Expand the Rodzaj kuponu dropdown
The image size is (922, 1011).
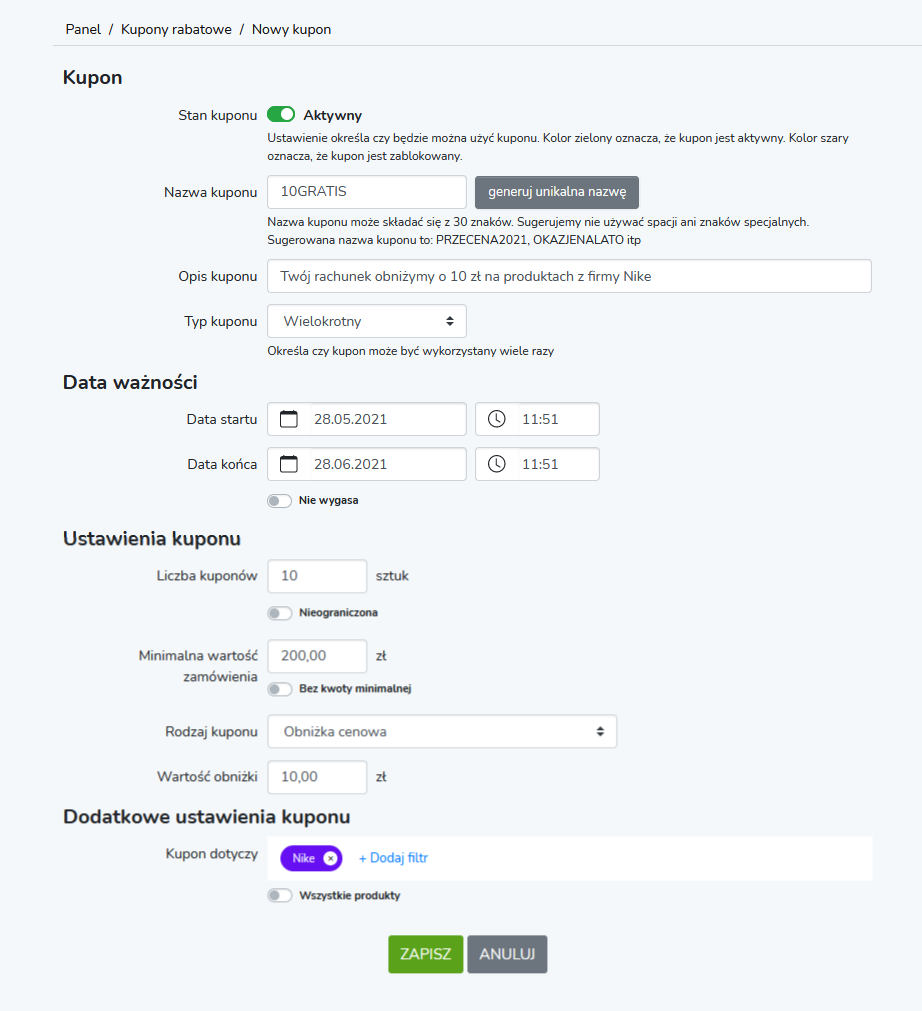[442, 731]
